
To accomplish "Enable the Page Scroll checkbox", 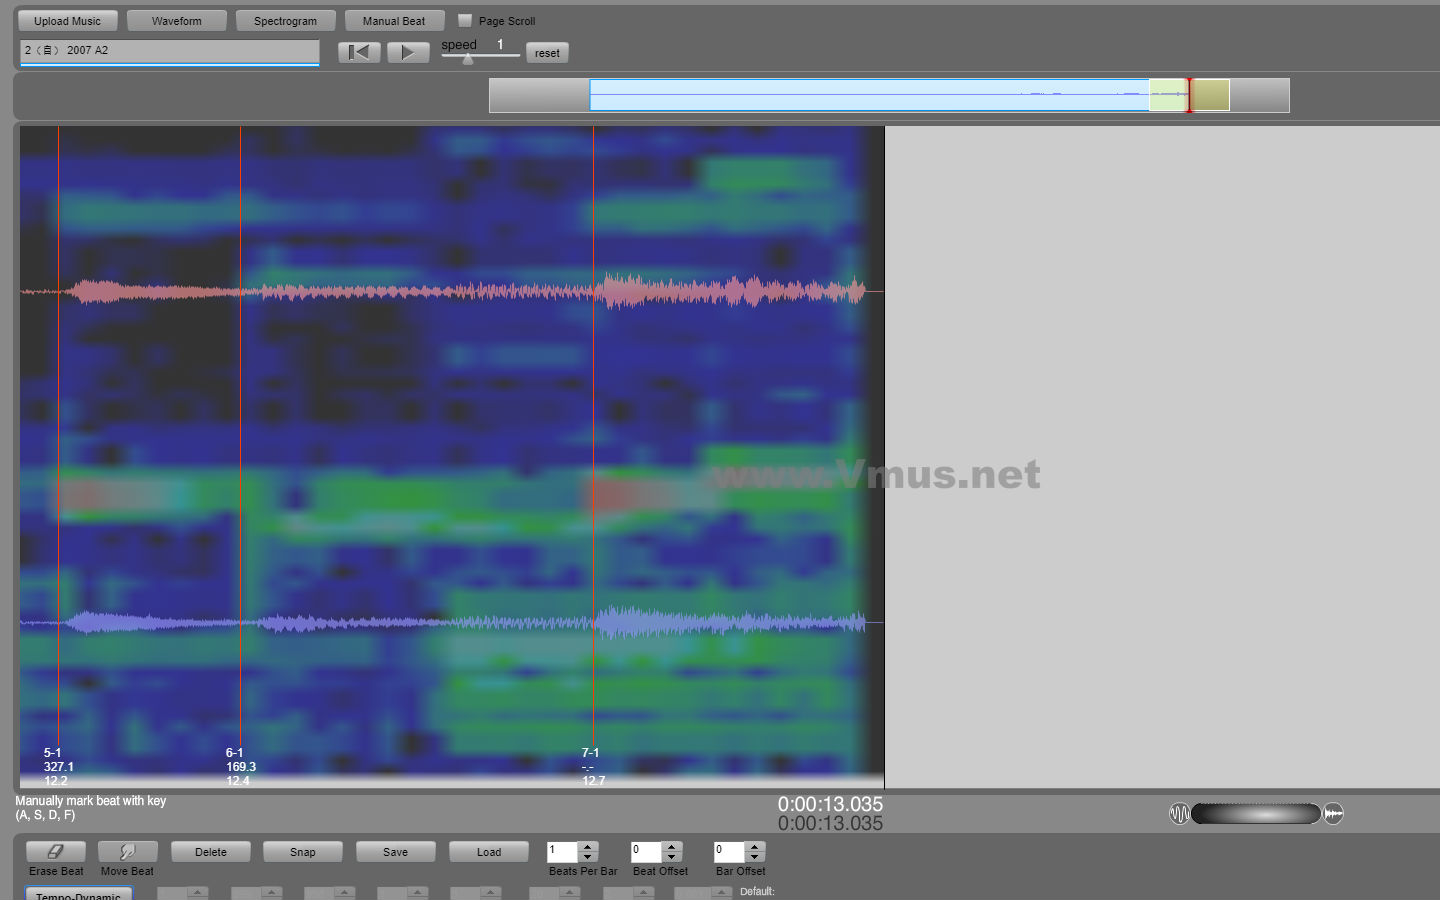I will pos(465,21).
